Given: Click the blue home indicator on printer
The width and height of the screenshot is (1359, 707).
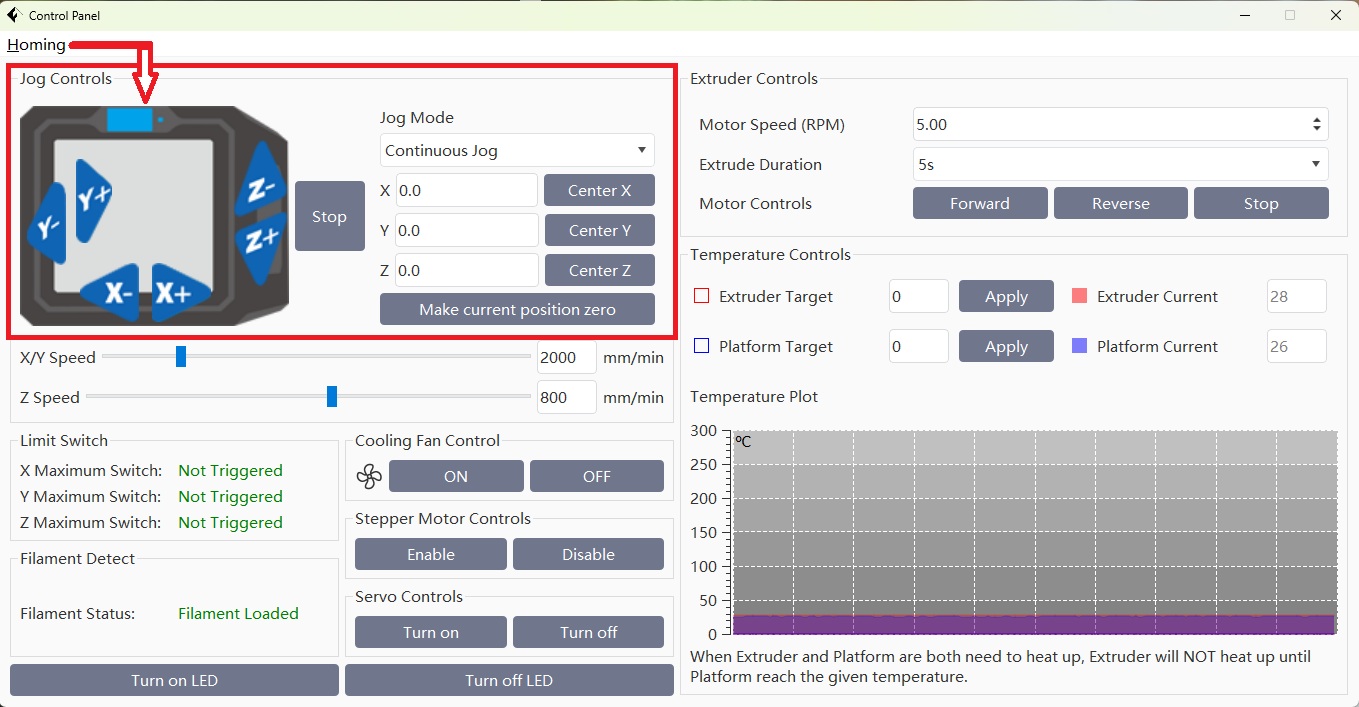Looking at the screenshot, I should pyautogui.click(x=129, y=120).
